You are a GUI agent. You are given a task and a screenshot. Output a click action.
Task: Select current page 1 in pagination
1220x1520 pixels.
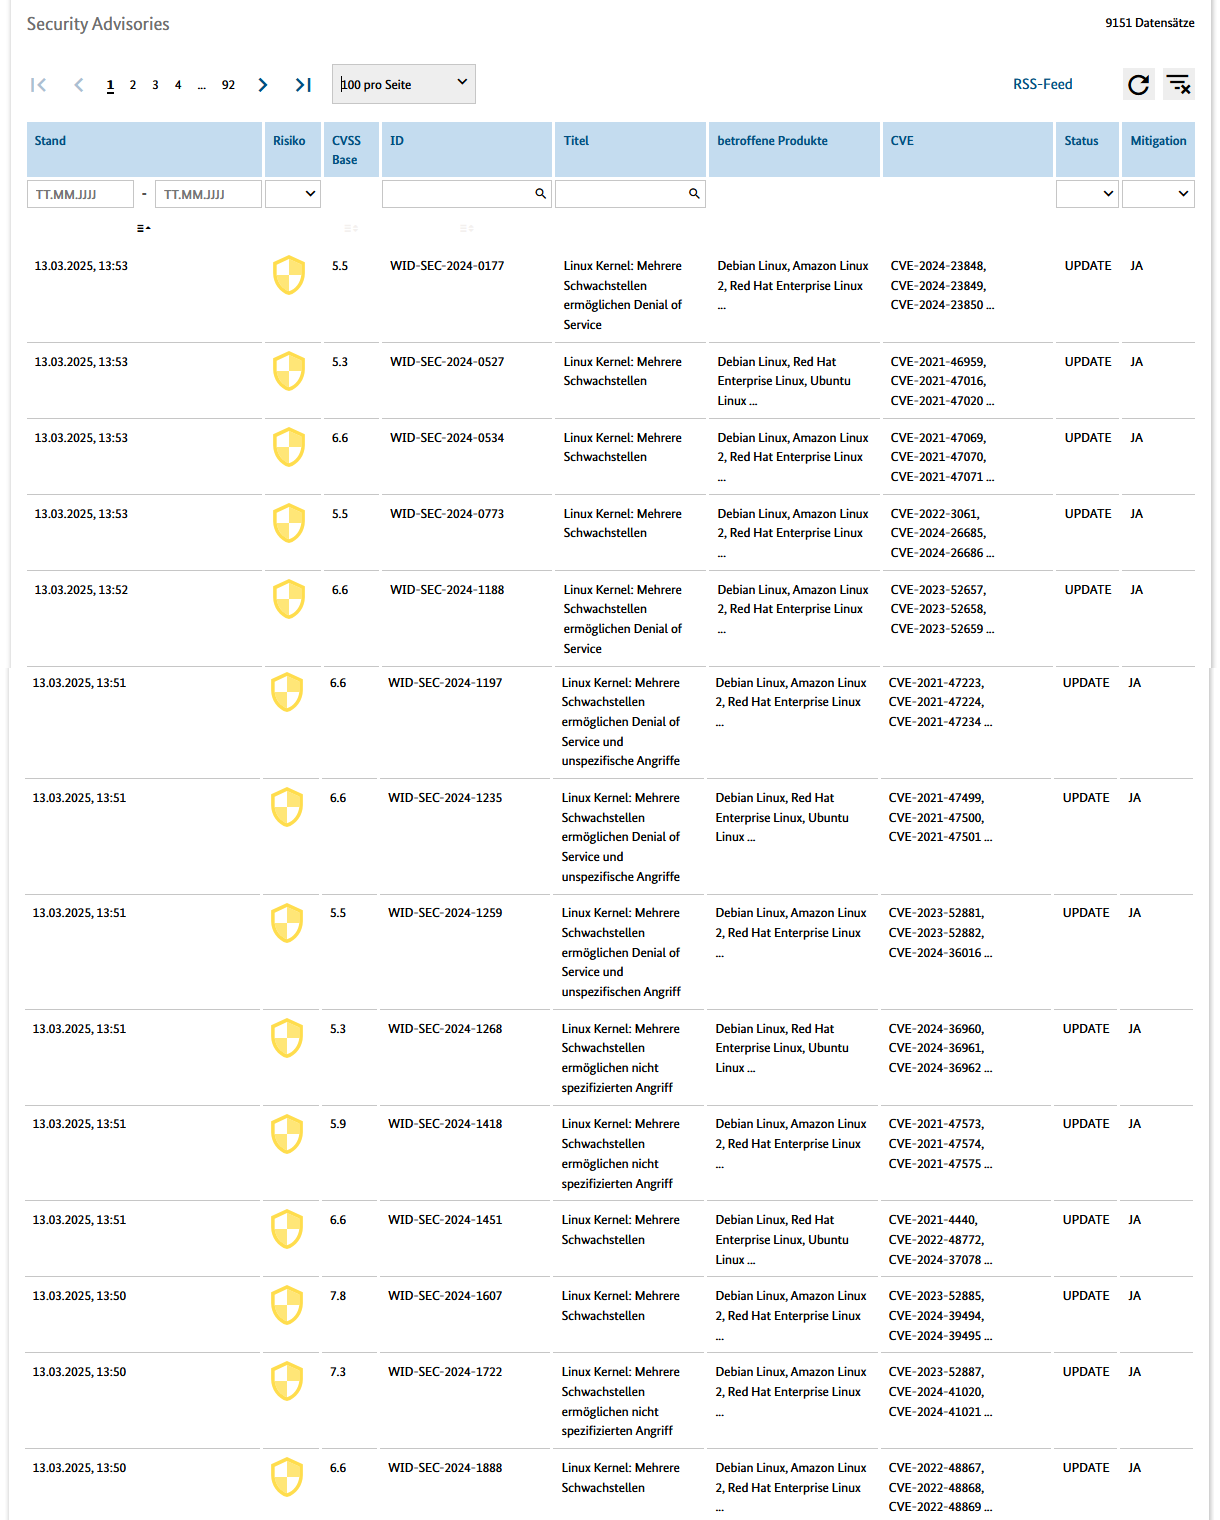[x=110, y=85]
